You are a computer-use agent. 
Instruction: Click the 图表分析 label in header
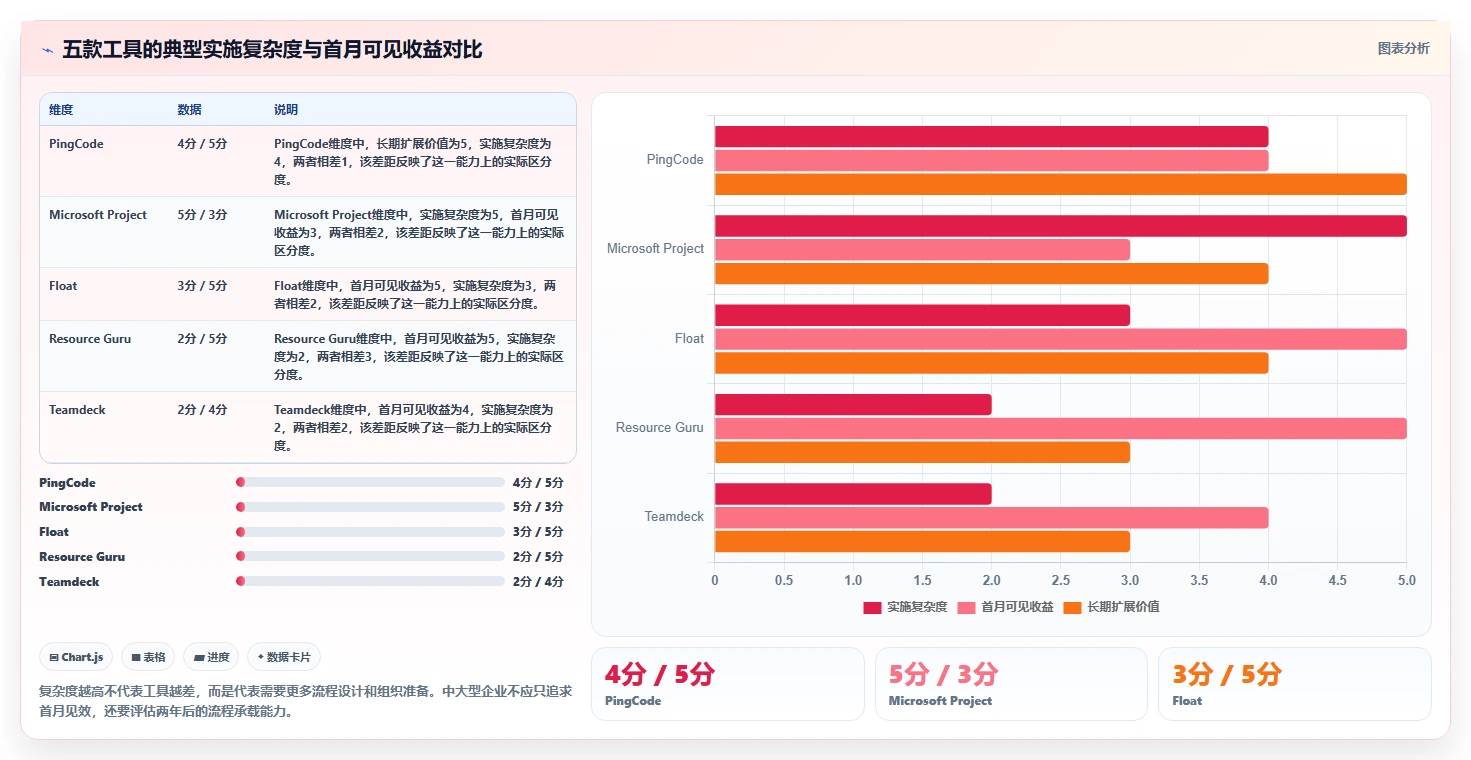pos(1403,48)
